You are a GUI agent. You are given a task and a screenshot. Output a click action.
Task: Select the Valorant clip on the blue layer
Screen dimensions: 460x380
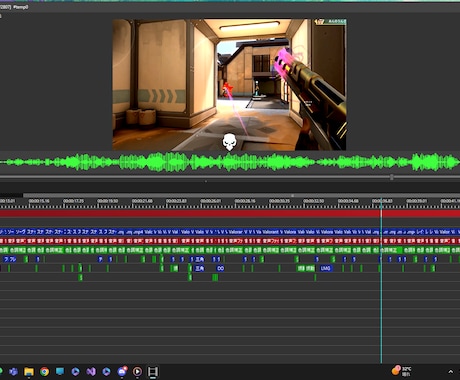click(270, 231)
